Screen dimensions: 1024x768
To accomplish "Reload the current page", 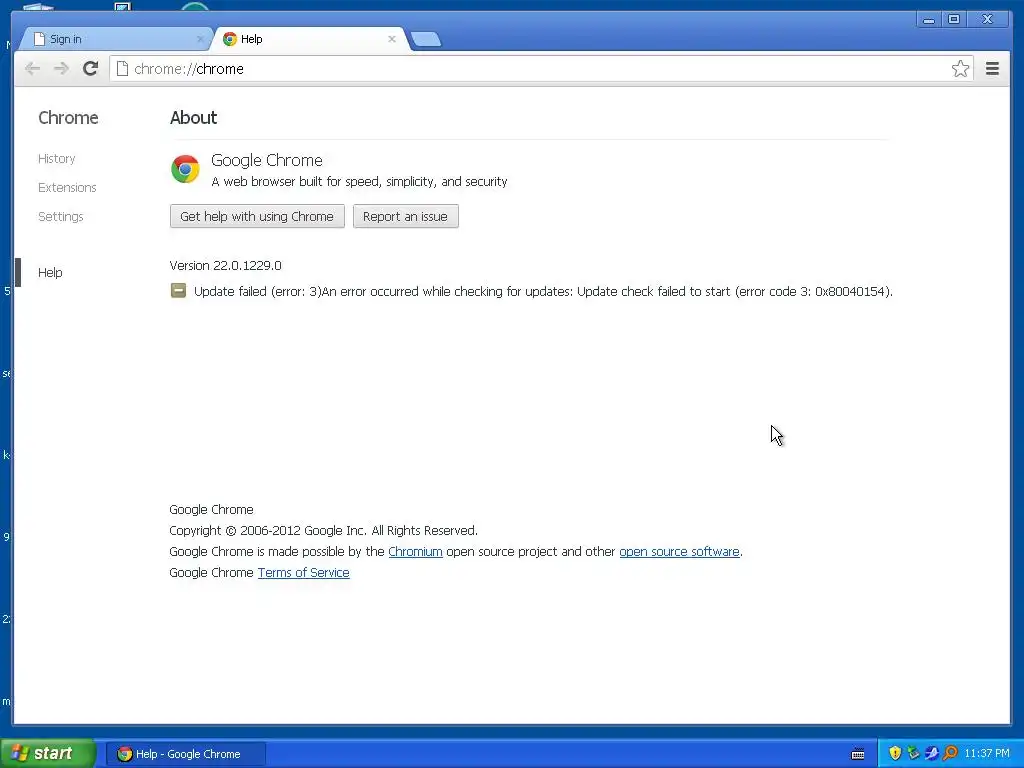I will click(x=91, y=68).
